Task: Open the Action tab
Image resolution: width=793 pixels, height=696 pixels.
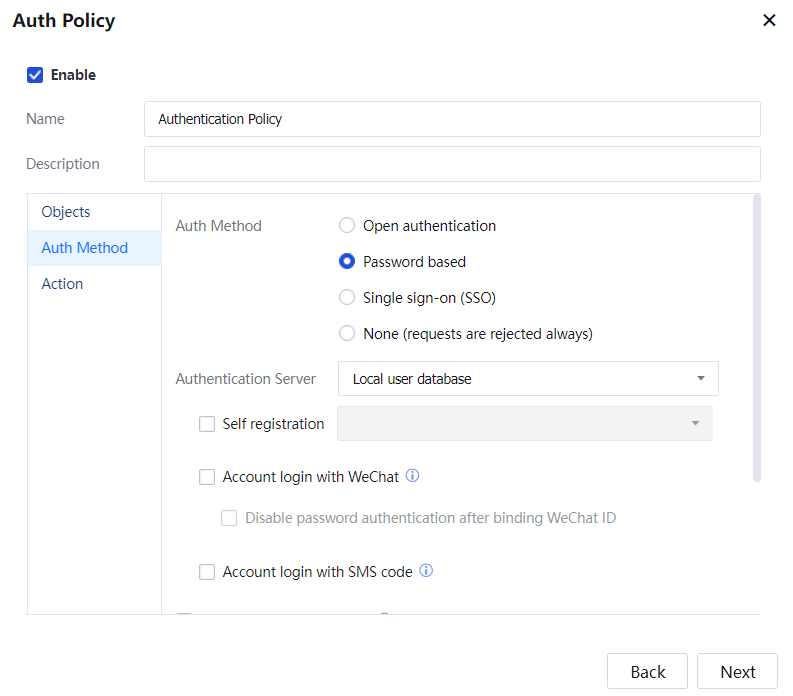Action: coord(62,284)
